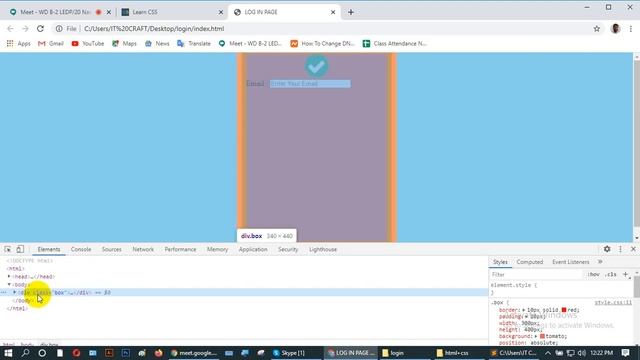640x360 pixels.
Task: Open the taskbar volume icon
Action: [x=582, y=353]
